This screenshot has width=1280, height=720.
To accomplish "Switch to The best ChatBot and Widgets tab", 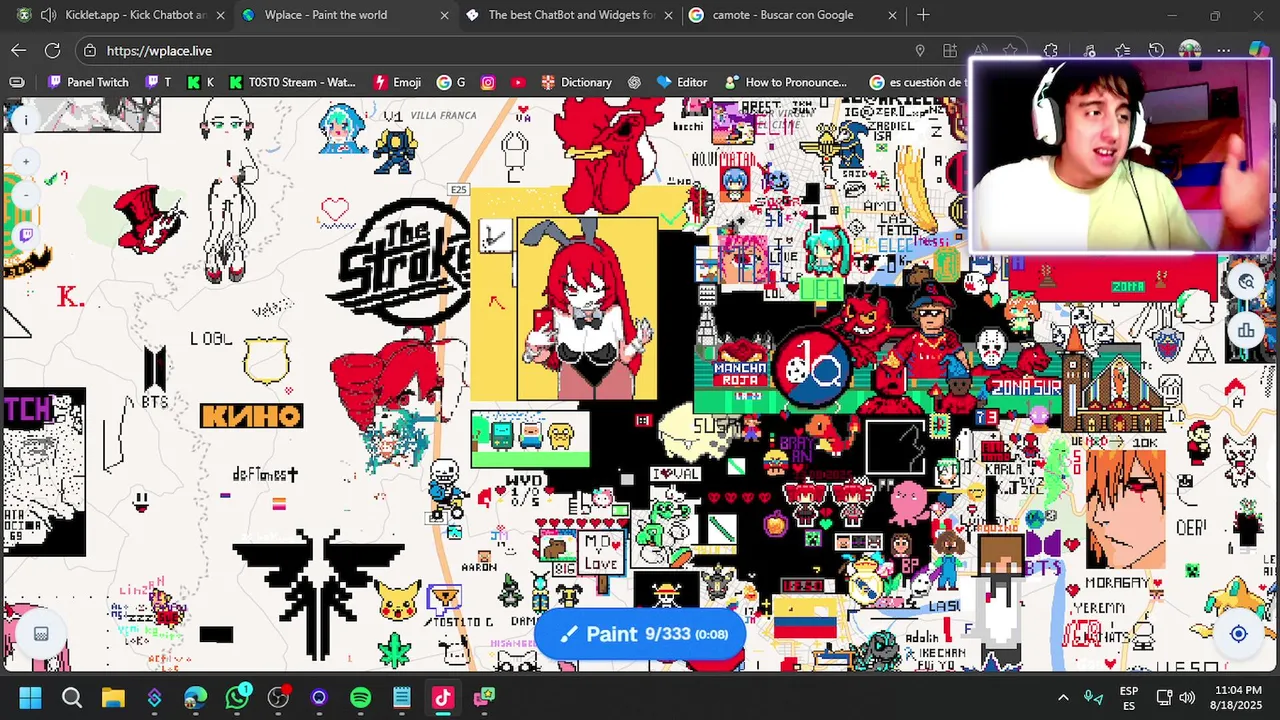I will pos(568,15).
